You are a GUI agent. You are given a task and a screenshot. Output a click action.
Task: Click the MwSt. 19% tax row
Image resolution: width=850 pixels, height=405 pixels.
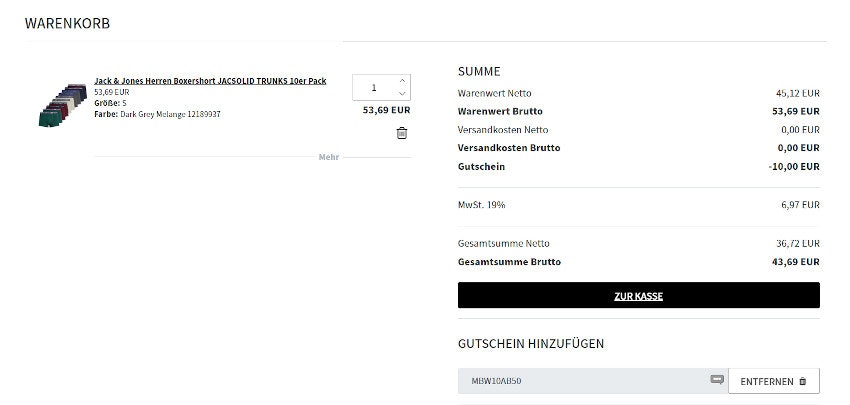click(x=638, y=205)
